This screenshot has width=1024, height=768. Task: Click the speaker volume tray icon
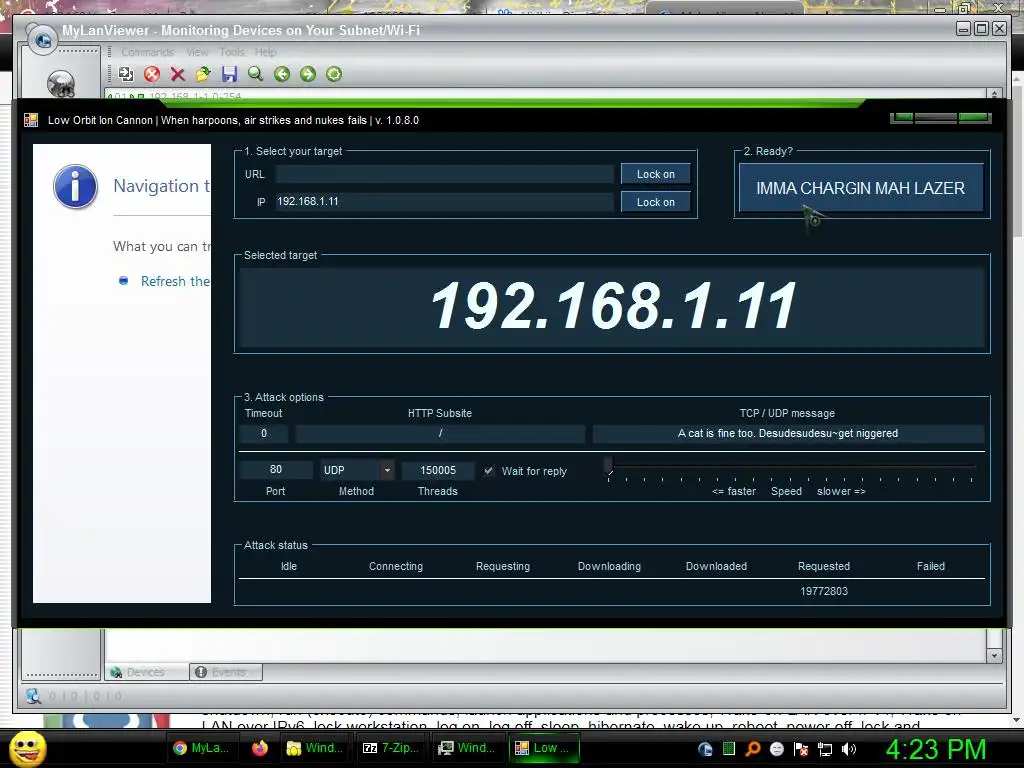(x=849, y=749)
